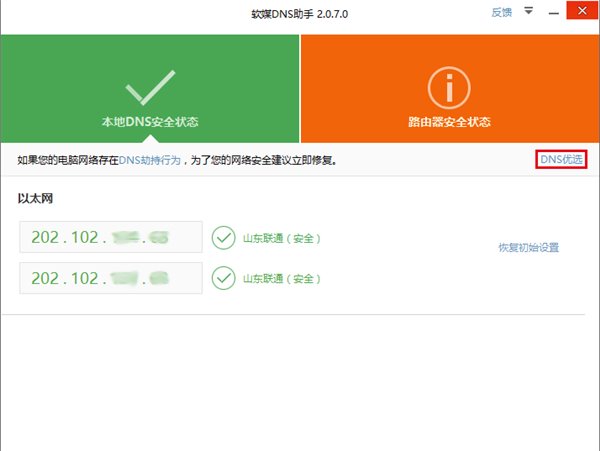Click the info icon in orange panel
The image size is (600, 451).
[449, 86]
